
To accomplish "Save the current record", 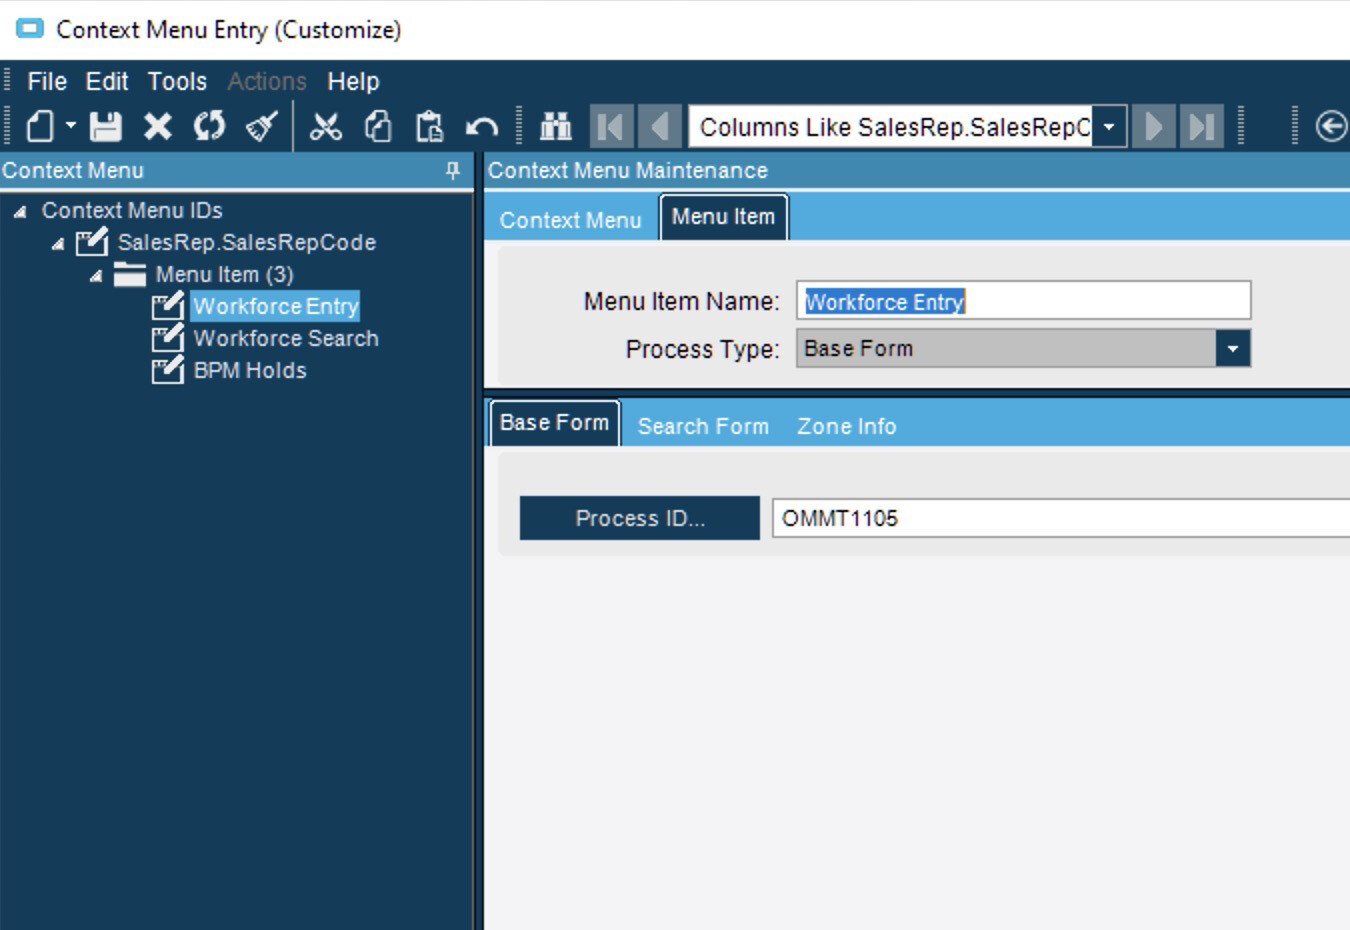I will click(104, 127).
